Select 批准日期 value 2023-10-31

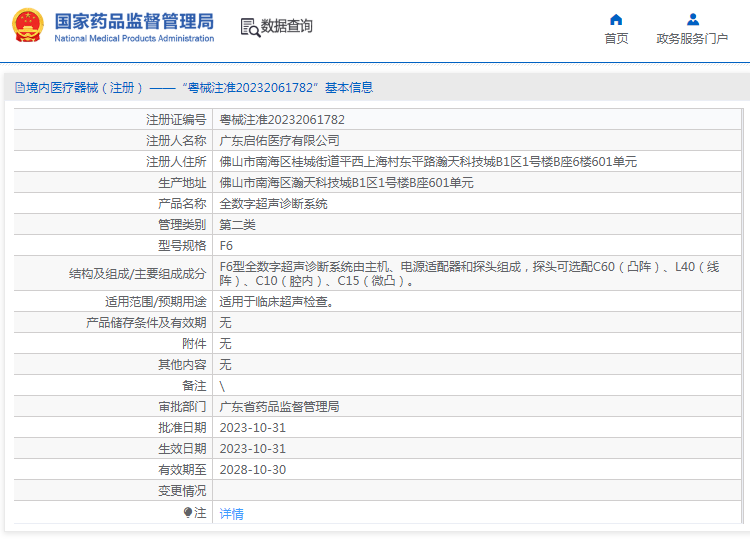point(253,428)
